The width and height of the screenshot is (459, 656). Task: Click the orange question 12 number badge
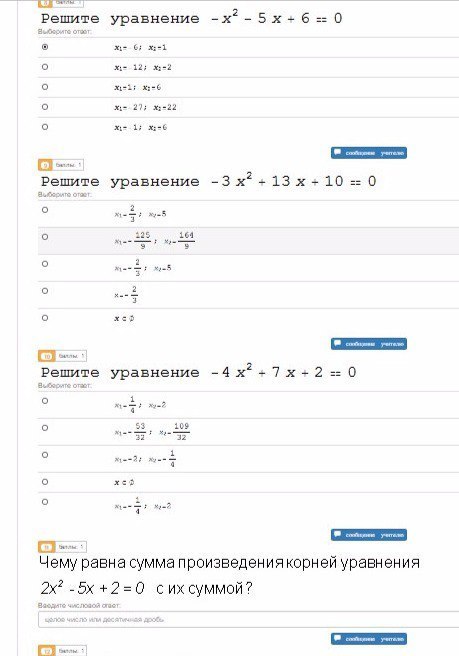(x=46, y=651)
